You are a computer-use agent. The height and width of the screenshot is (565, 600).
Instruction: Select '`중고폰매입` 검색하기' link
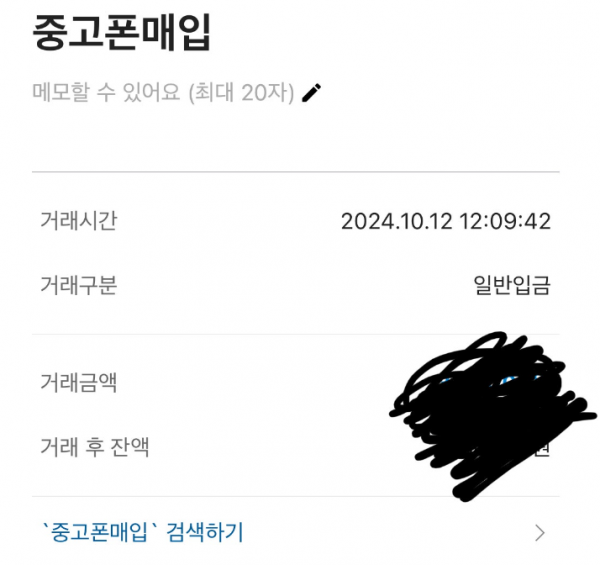point(142,532)
